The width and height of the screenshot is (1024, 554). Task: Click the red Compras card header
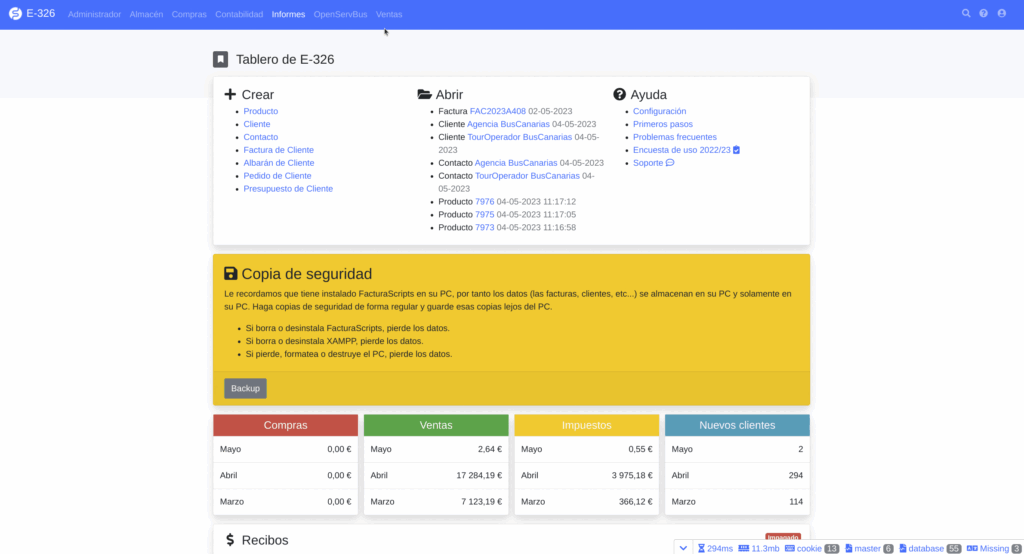[x=285, y=425]
